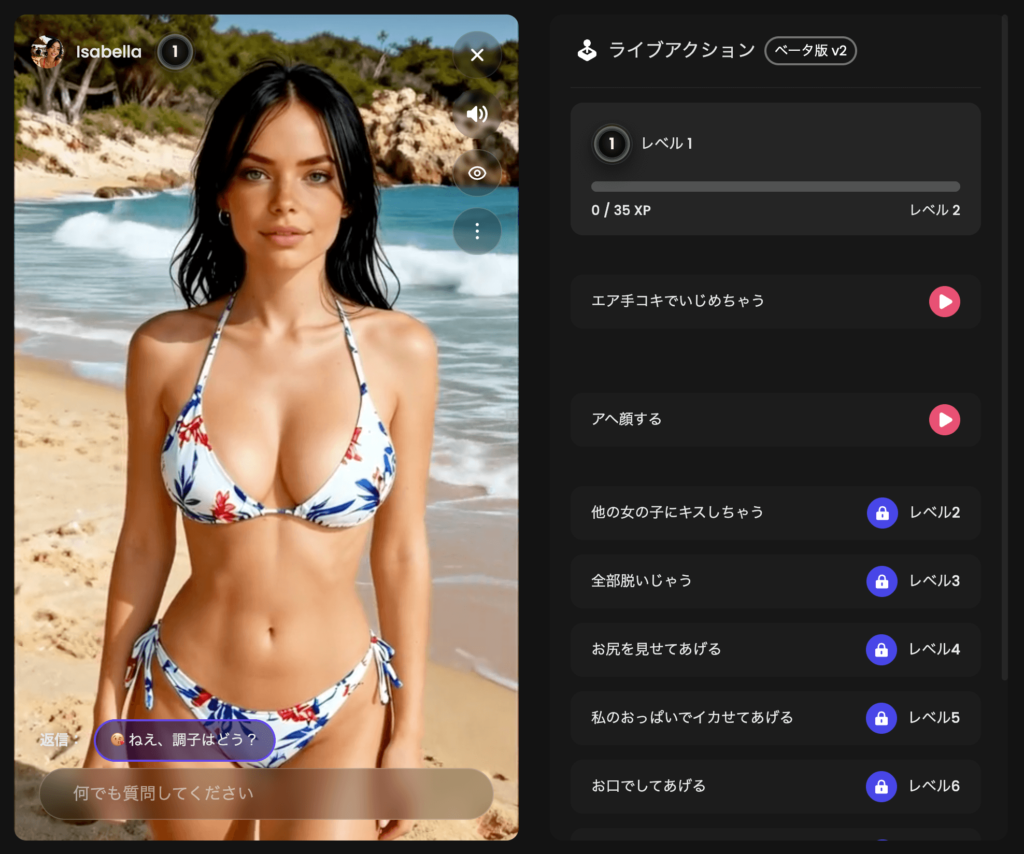Play the アヘ顔する action
Image resolution: width=1024 pixels, height=854 pixels.
pyautogui.click(x=944, y=419)
